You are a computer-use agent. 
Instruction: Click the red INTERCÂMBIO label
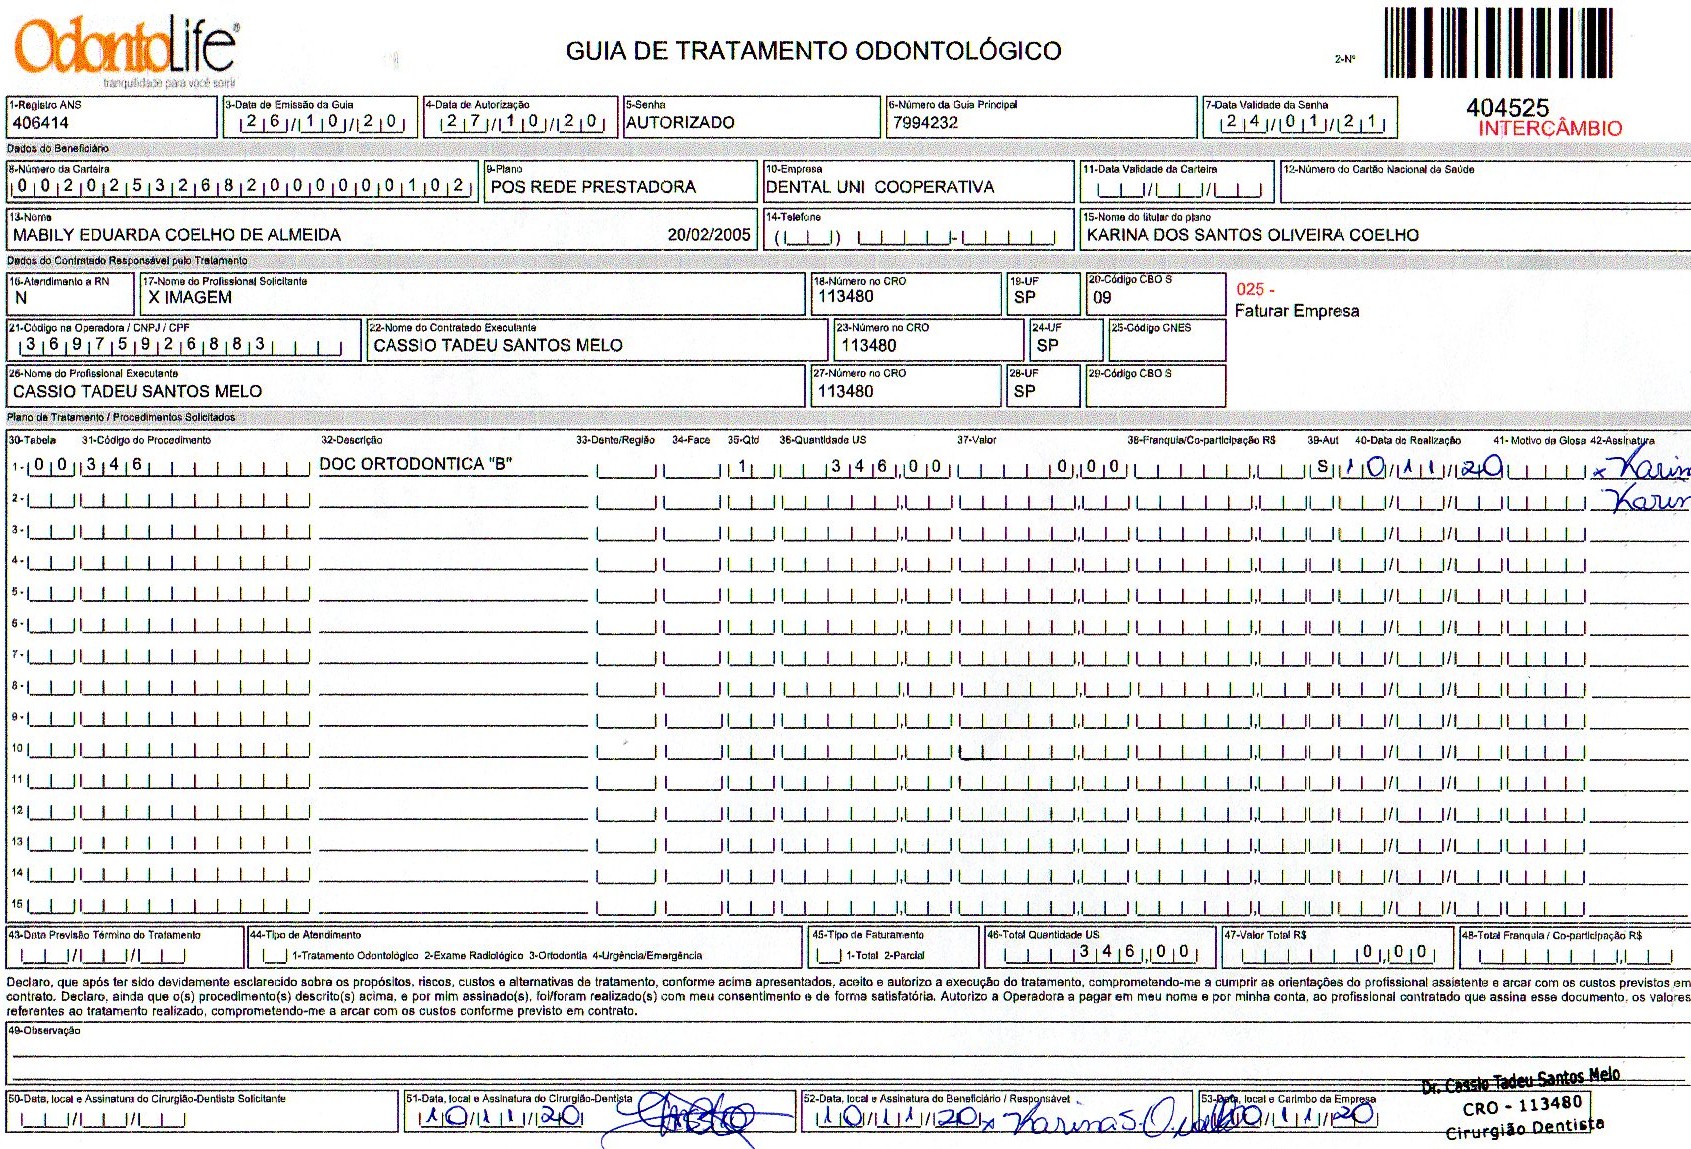click(x=1550, y=128)
